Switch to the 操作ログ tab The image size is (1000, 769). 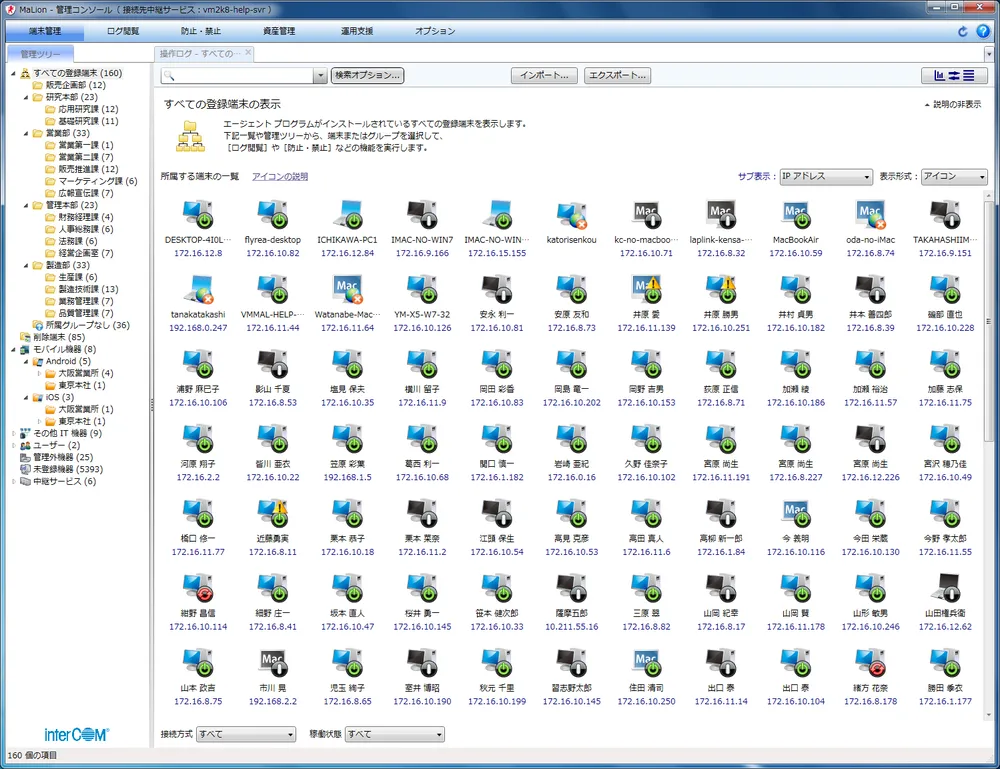click(199, 54)
